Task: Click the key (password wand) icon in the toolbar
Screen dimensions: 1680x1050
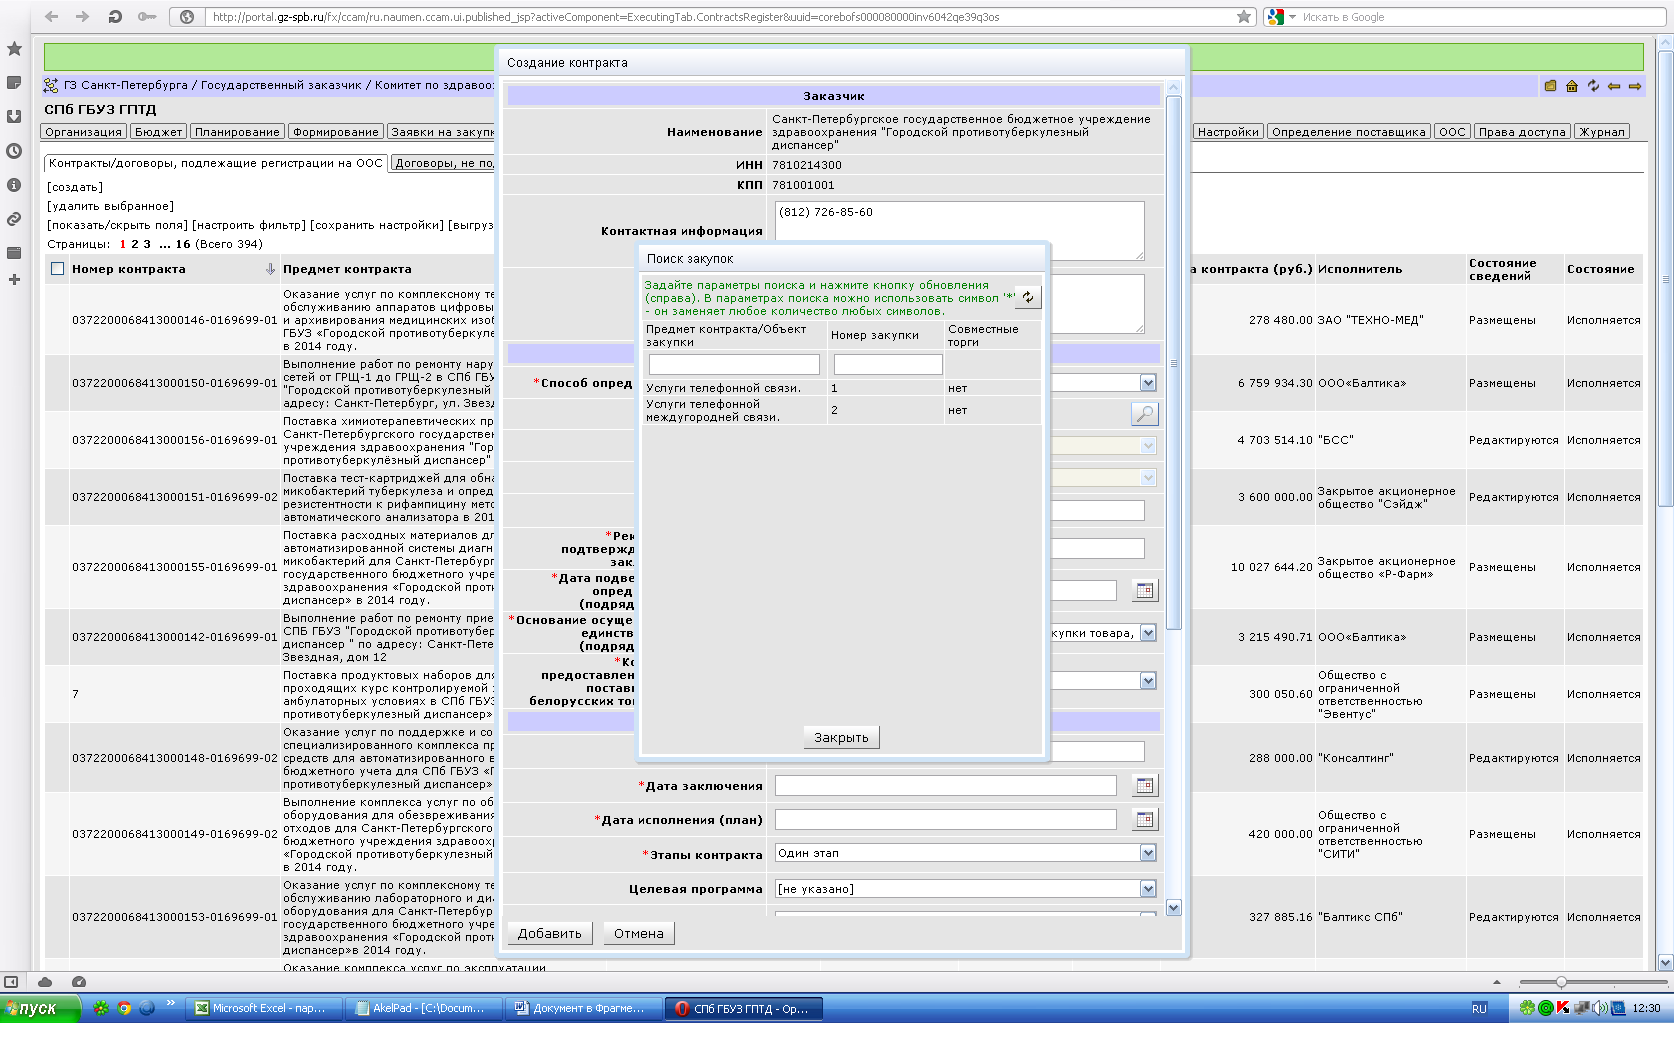Action: pyautogui.click(x=147, y=16)
